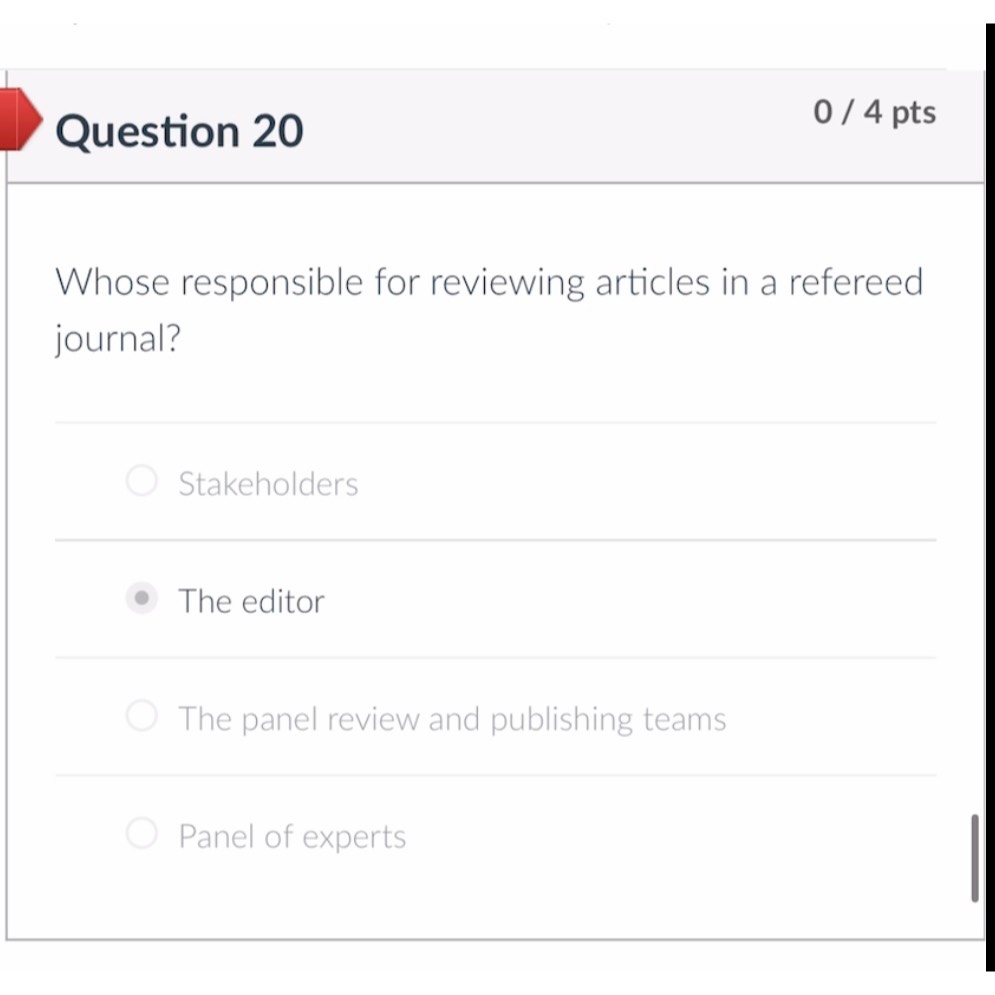Click the filled radio circle next to The editor

[142, 599]
